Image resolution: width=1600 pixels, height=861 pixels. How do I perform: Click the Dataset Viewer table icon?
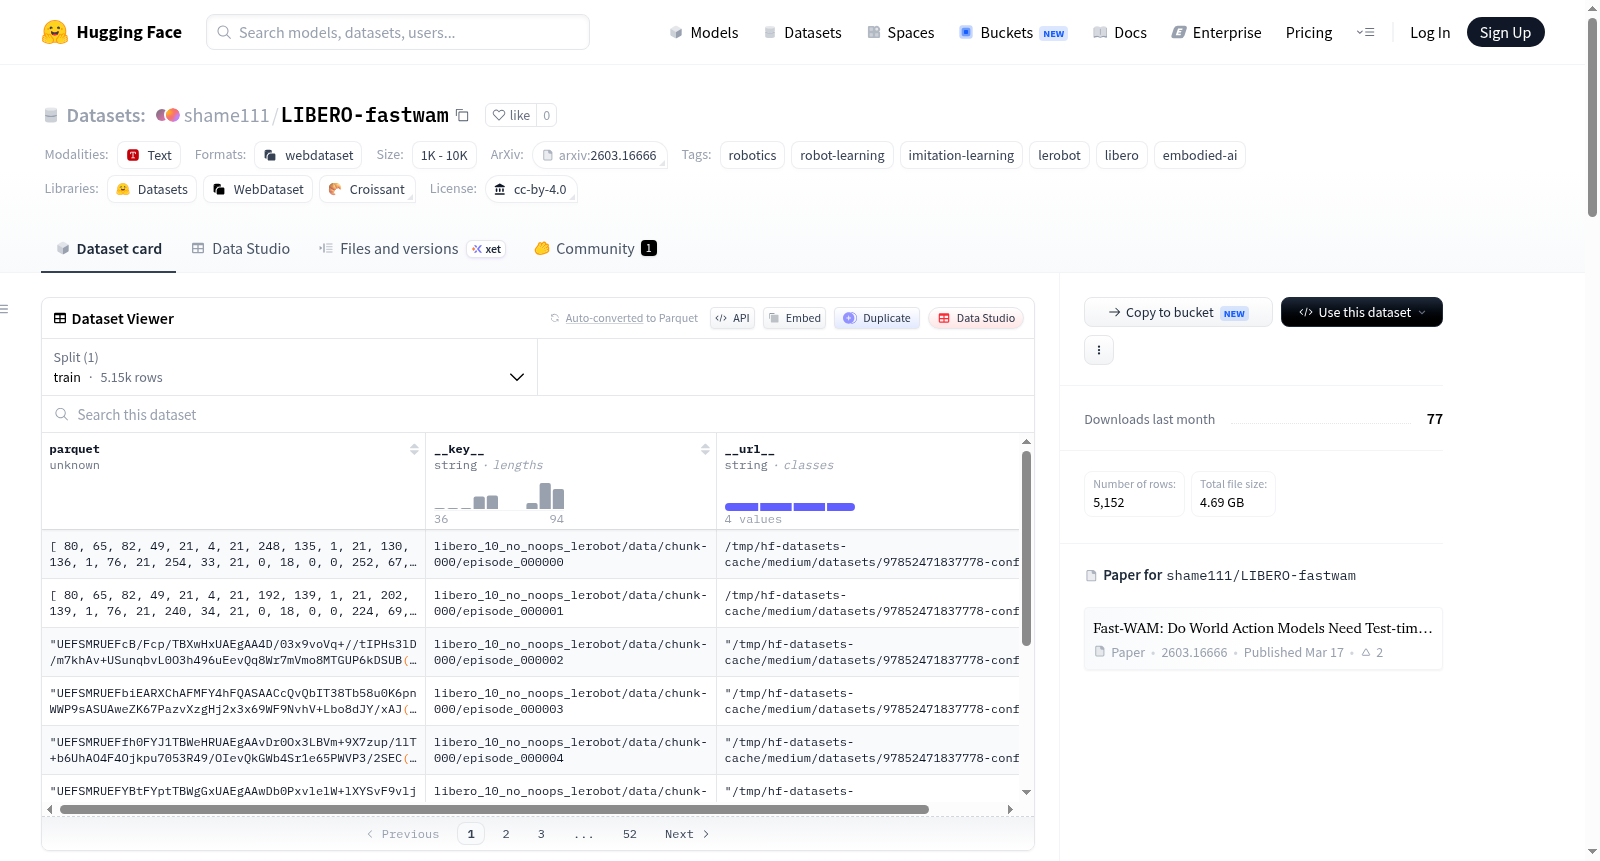point(60,319)
